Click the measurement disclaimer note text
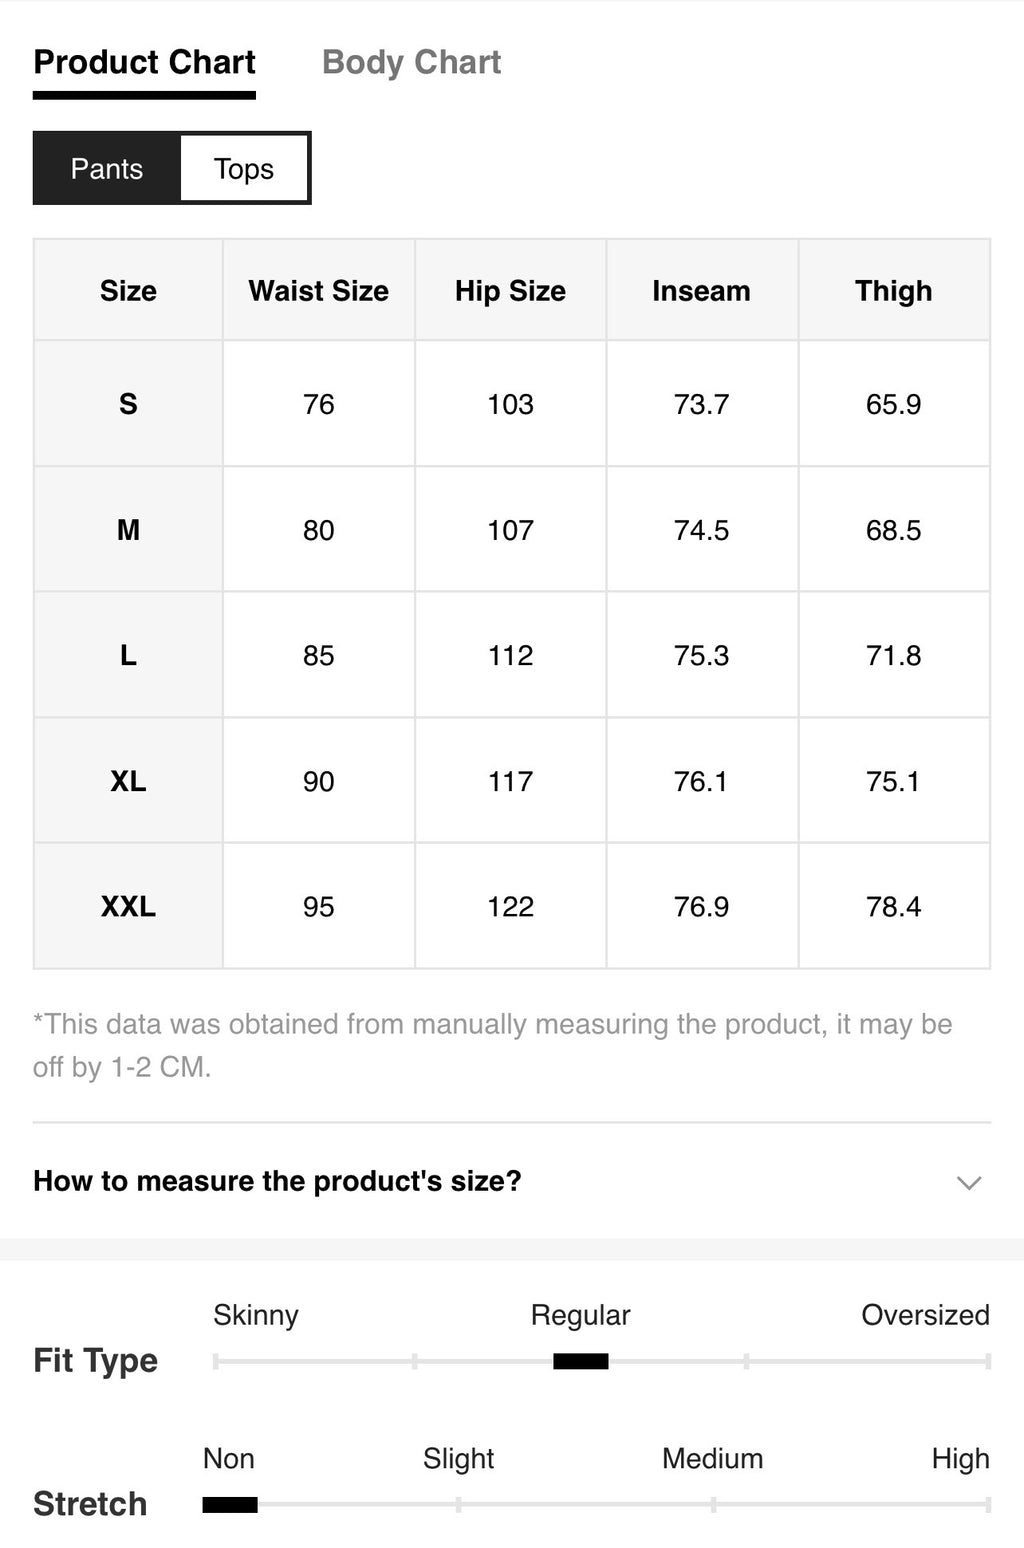This screenshot has height=1548, width=1024. click(492, 1045)
